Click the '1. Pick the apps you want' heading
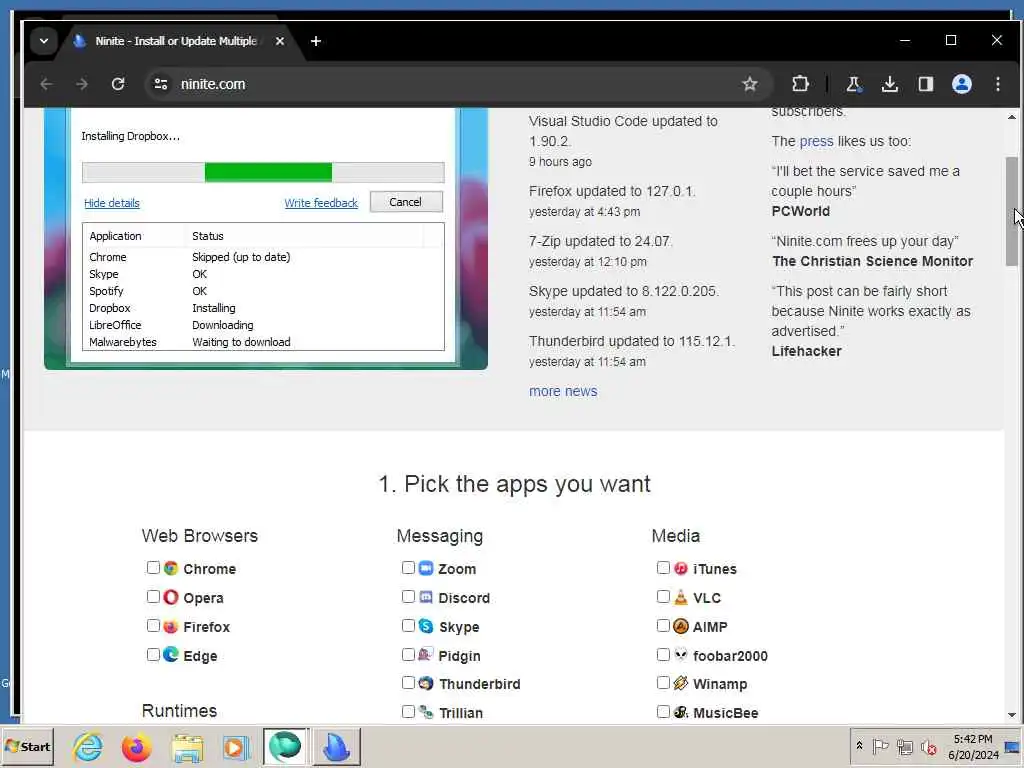Screen dimensions: 1024x768 (x=515, y=484)
